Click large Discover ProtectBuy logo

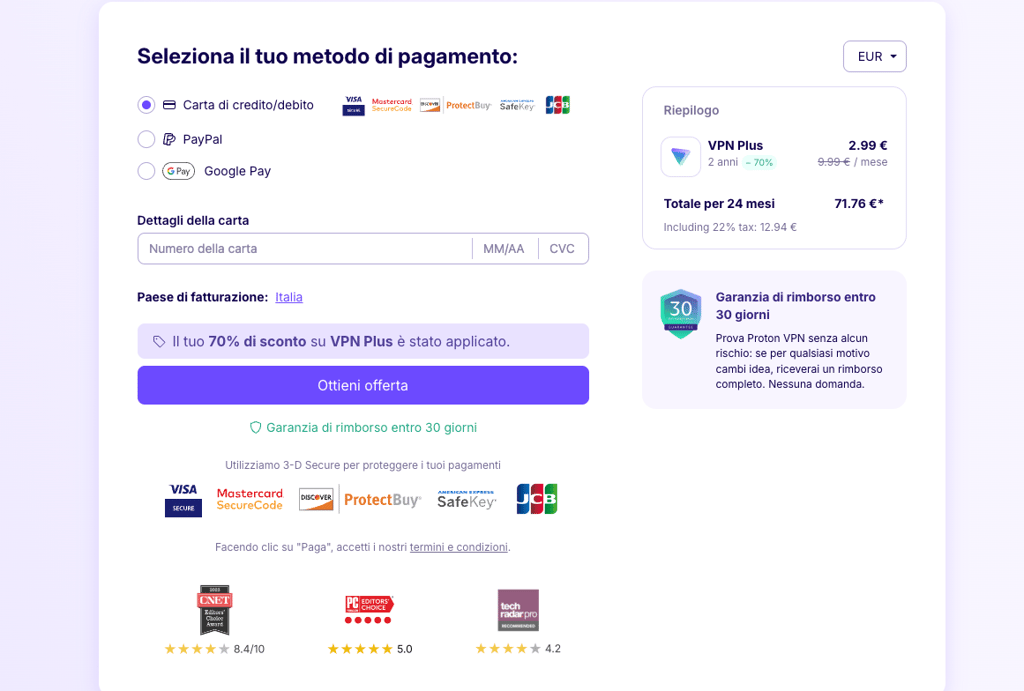tap(360, 500)
